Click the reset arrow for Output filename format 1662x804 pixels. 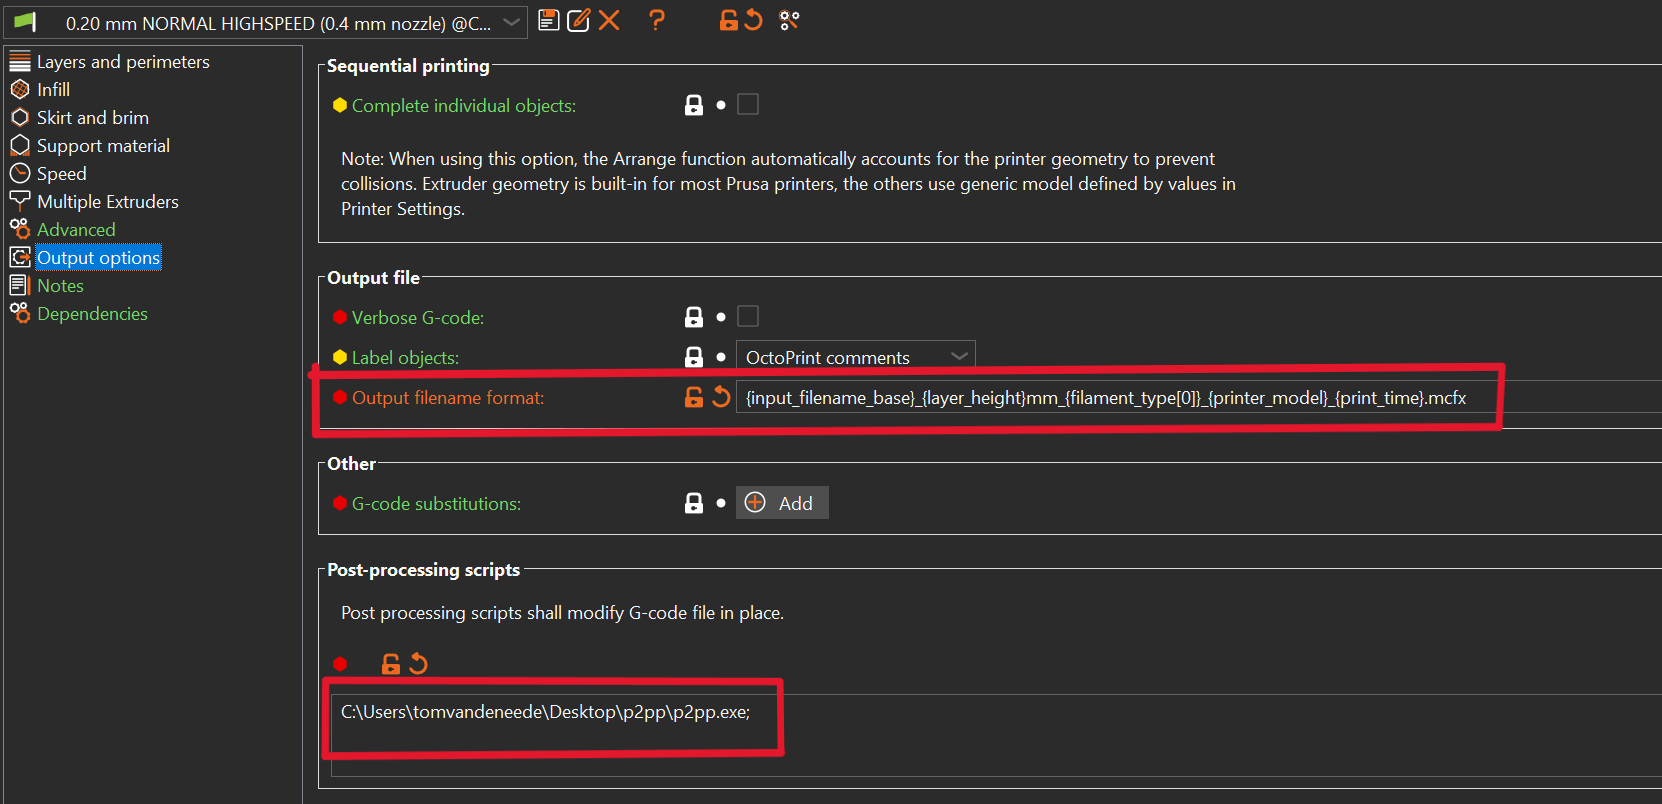[720, 397]
